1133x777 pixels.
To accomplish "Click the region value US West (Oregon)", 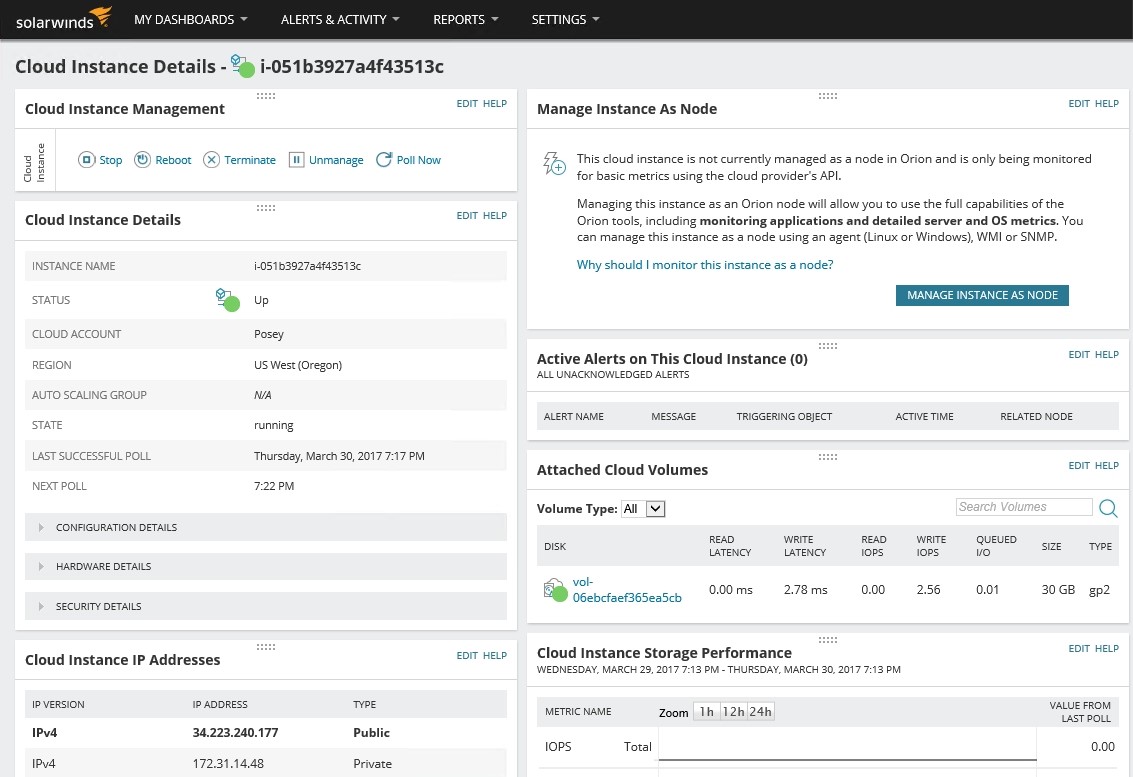I will click(x=298, y=365).
